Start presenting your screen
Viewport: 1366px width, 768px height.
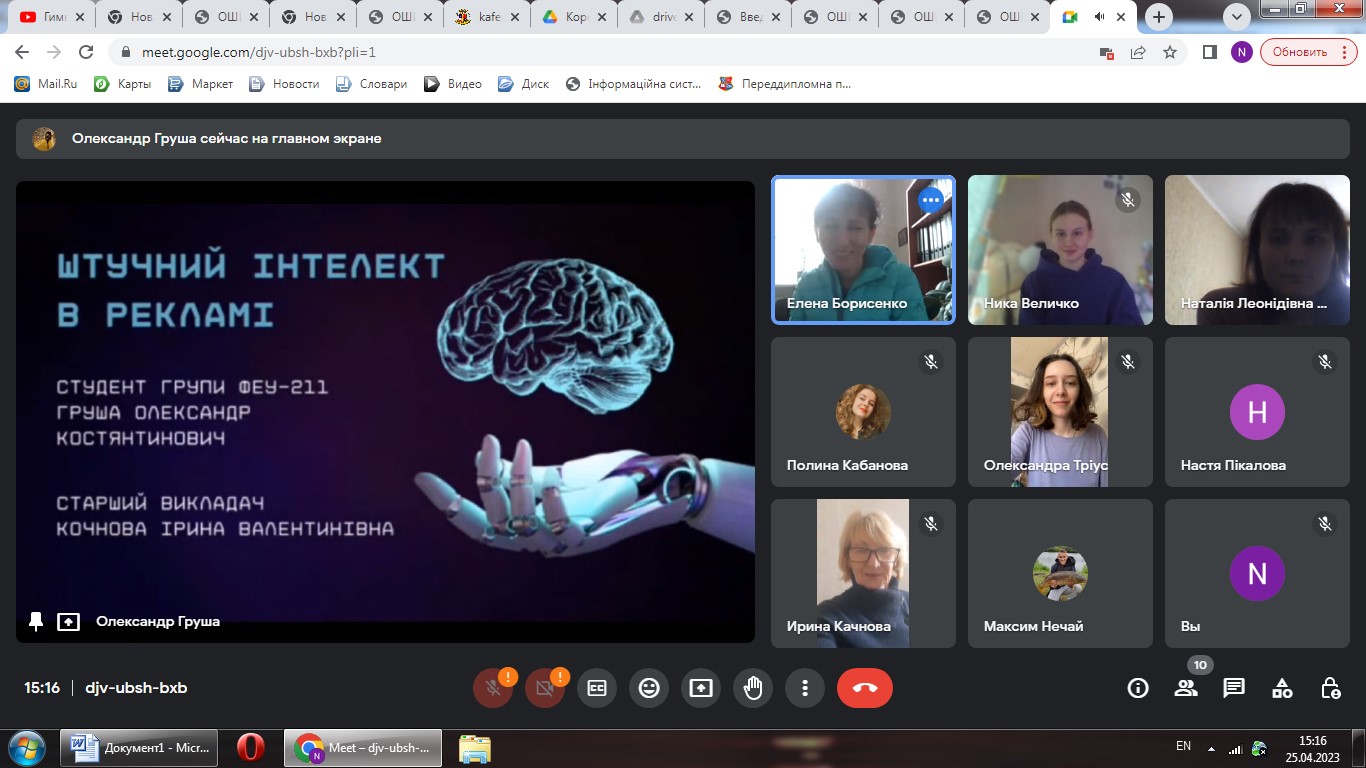[701, 688]
